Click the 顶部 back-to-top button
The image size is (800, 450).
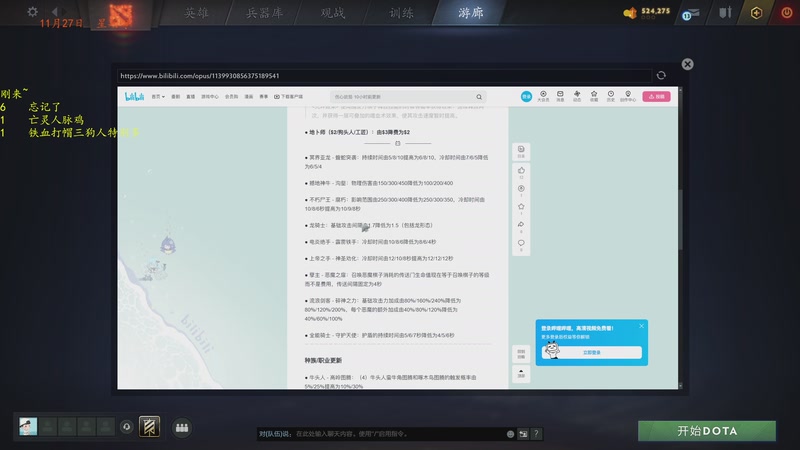pyautogui.click(x=521, y=373)
